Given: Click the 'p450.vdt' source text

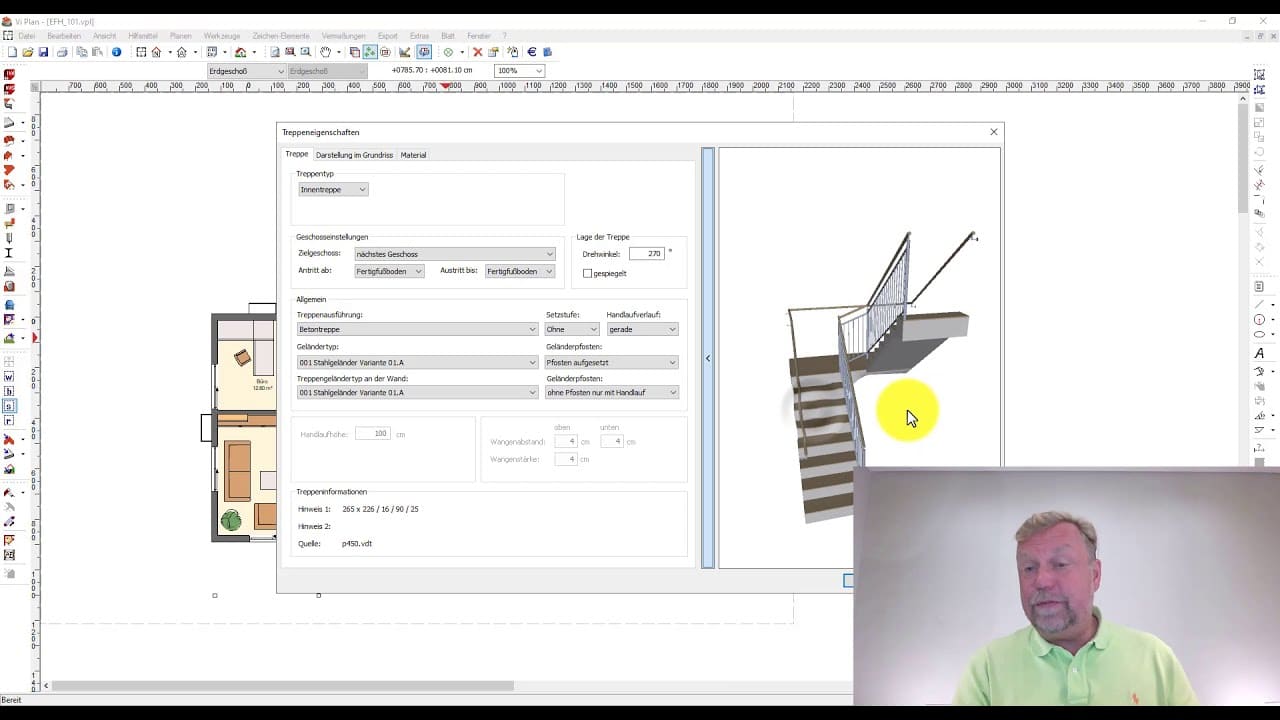Looking at the screenshot, I should (357, 544).
